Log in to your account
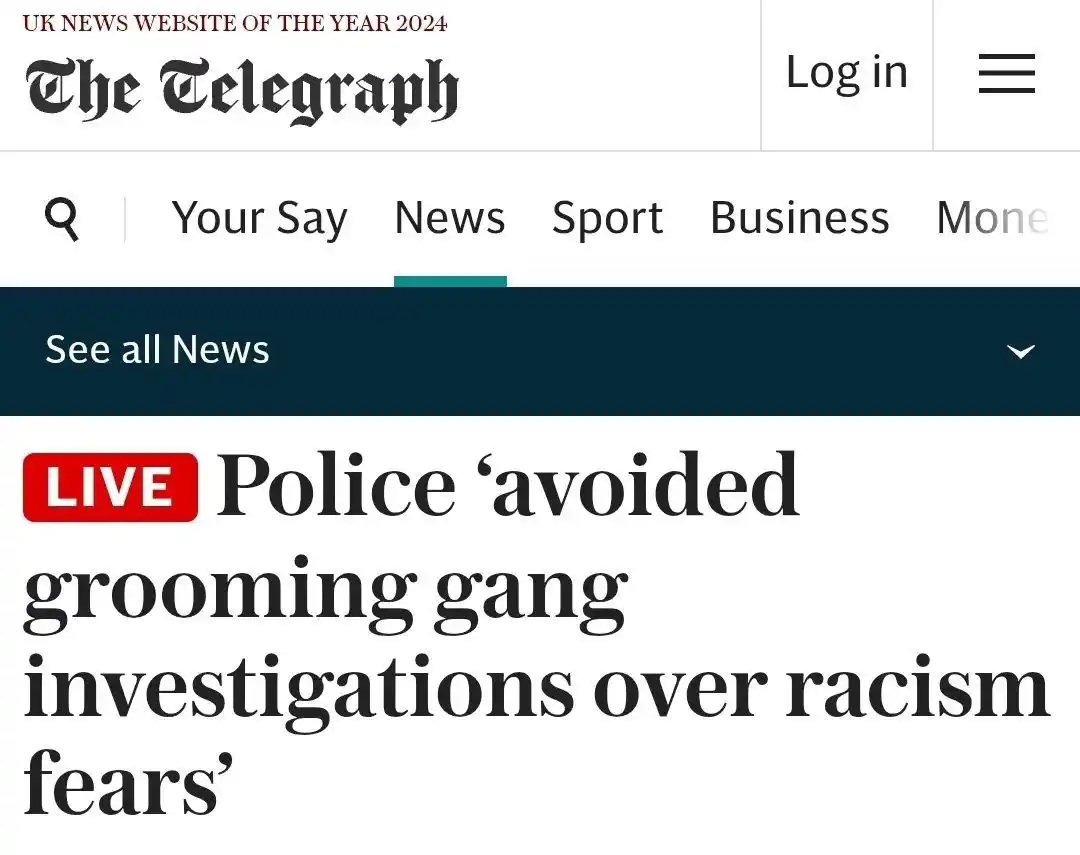This screenshot has height=855, width=1080. 847,72
